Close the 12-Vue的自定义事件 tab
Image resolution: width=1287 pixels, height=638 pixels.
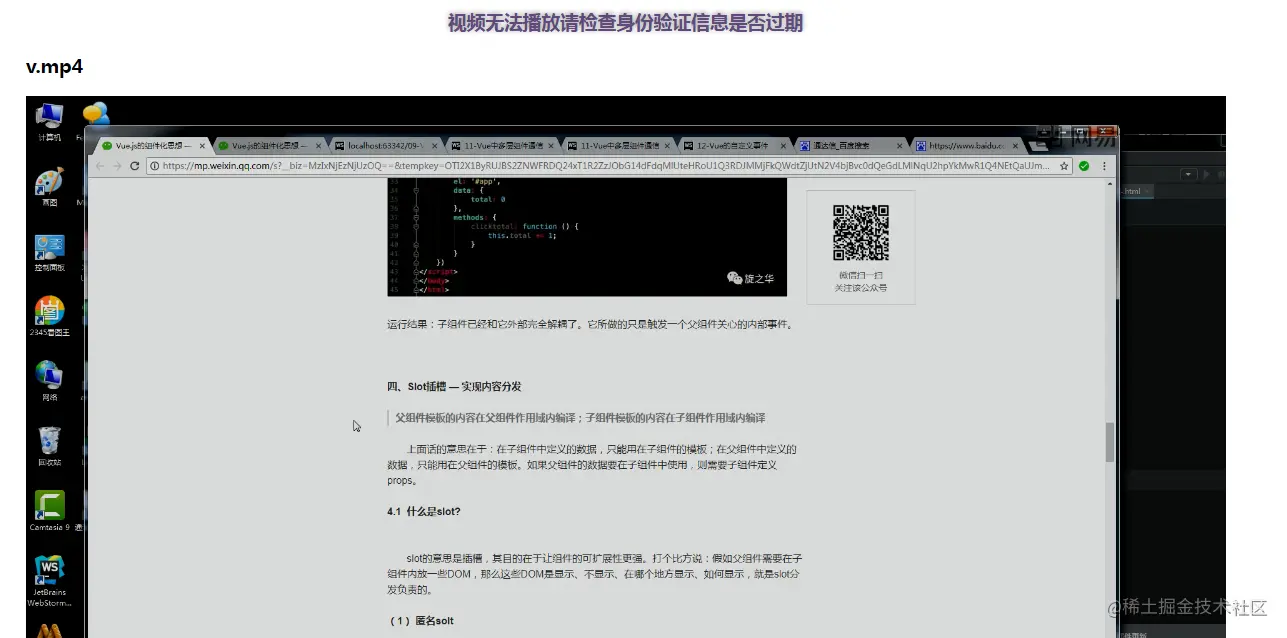tap(781, 145)
